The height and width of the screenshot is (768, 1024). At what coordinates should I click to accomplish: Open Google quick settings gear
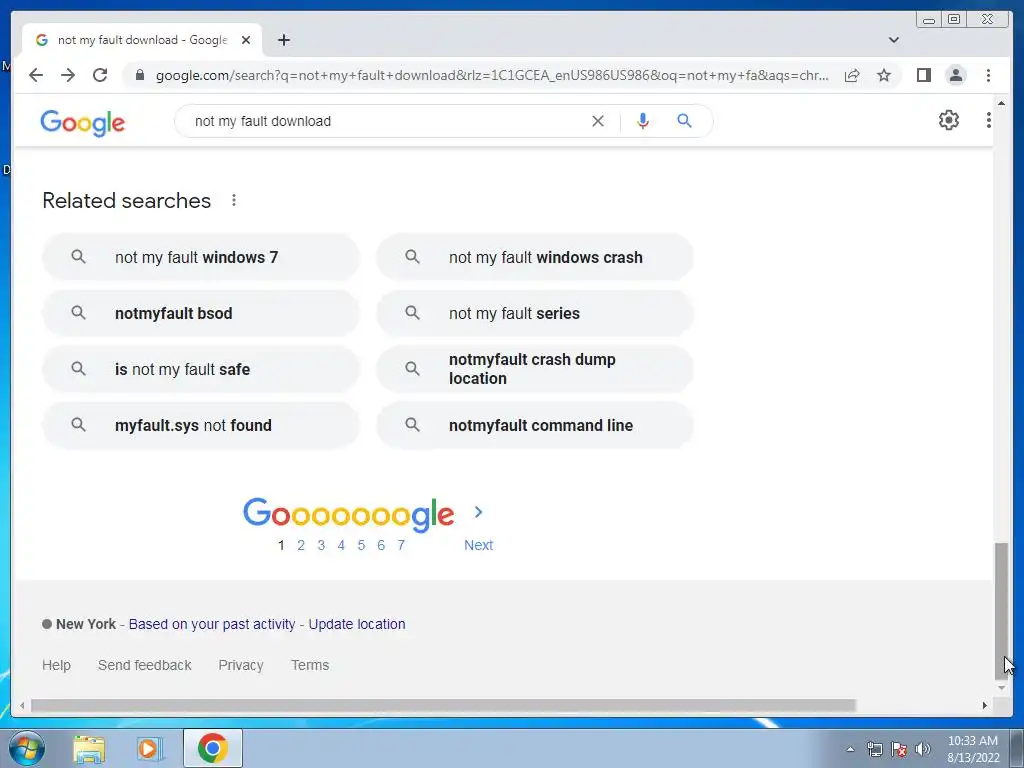[x=948, y=120]
